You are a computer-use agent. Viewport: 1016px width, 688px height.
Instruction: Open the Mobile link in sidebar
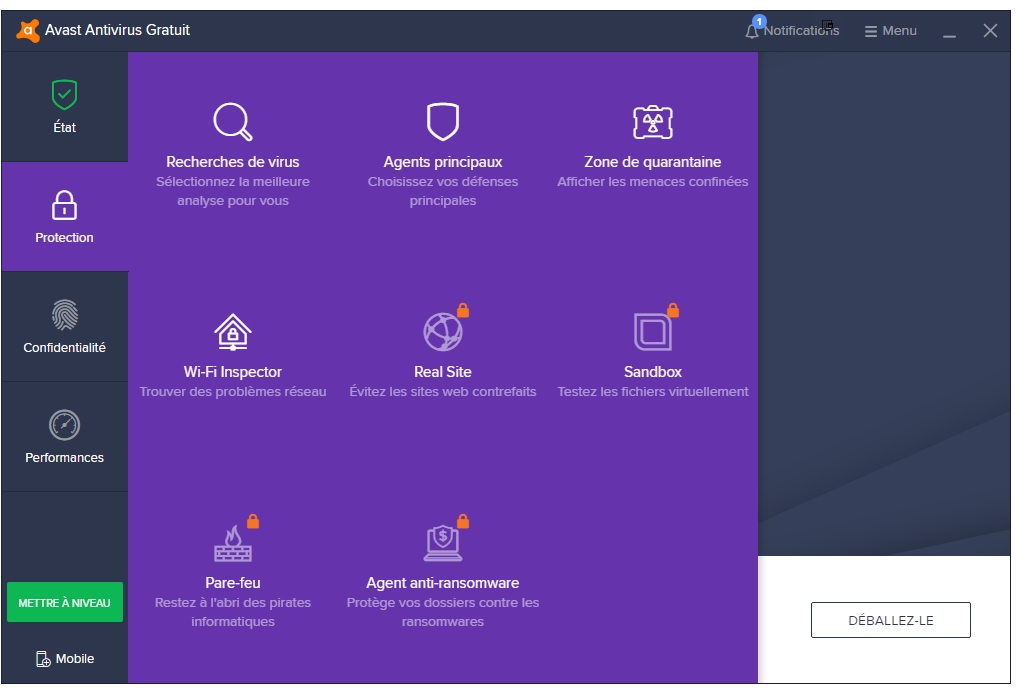pos(64,659)
